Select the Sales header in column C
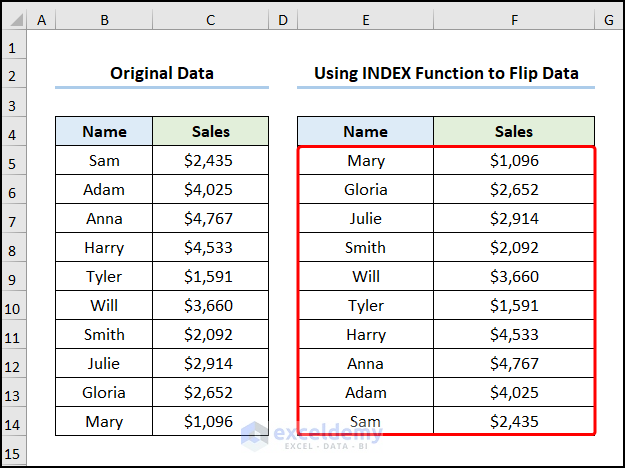 (x=210, y=131)
